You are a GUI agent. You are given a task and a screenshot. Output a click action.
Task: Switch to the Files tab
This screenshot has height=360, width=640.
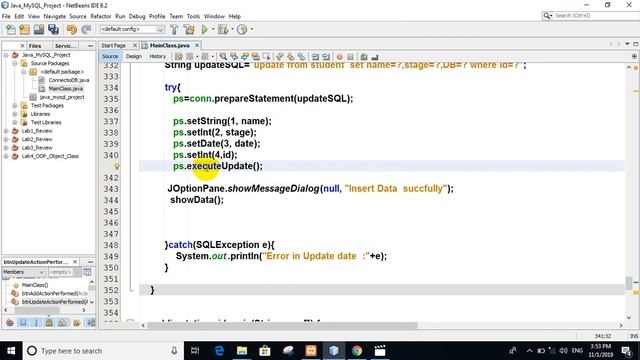(x=35, y=46)
